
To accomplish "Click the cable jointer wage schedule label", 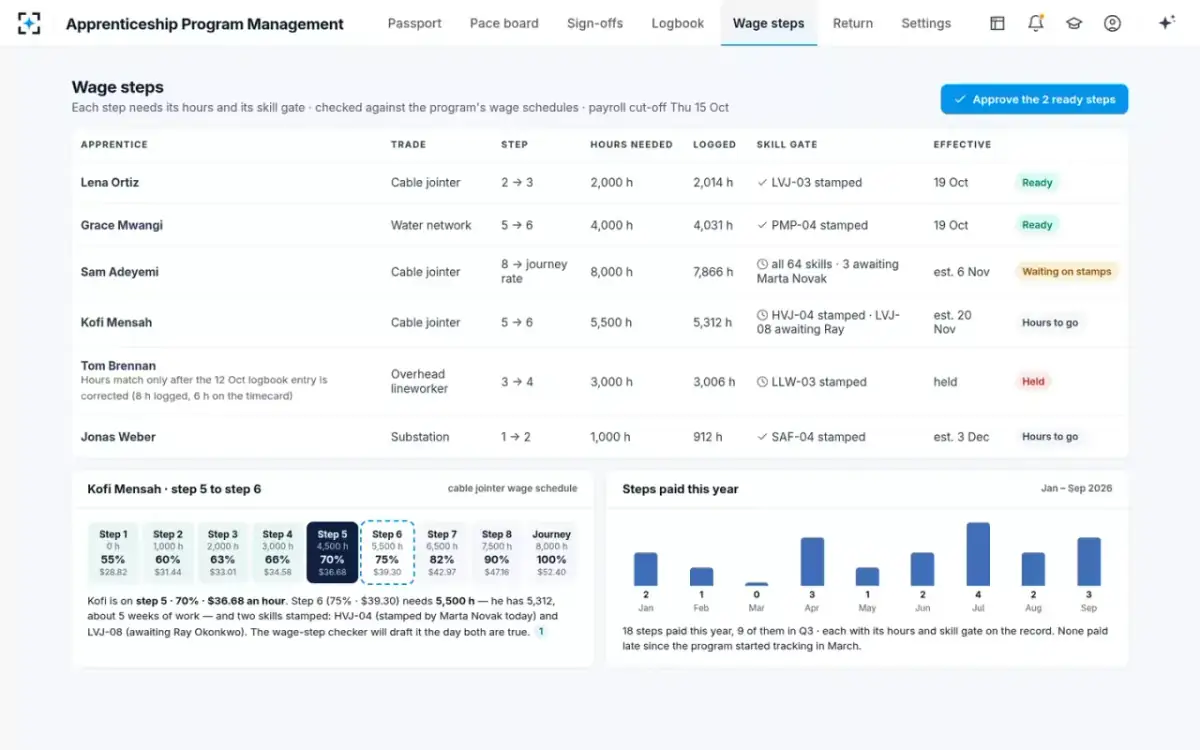I will [x=512, y=489].
